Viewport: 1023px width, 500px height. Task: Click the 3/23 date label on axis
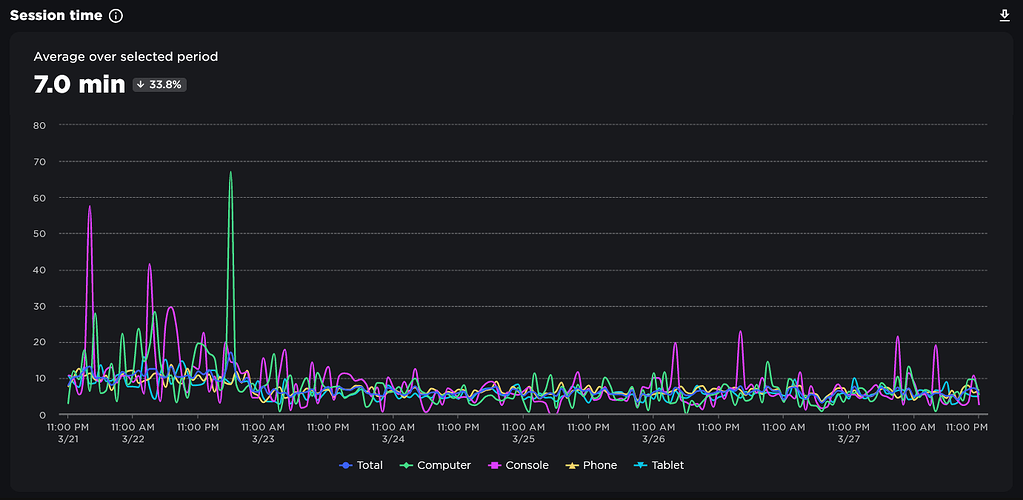(x=263, y=439)
